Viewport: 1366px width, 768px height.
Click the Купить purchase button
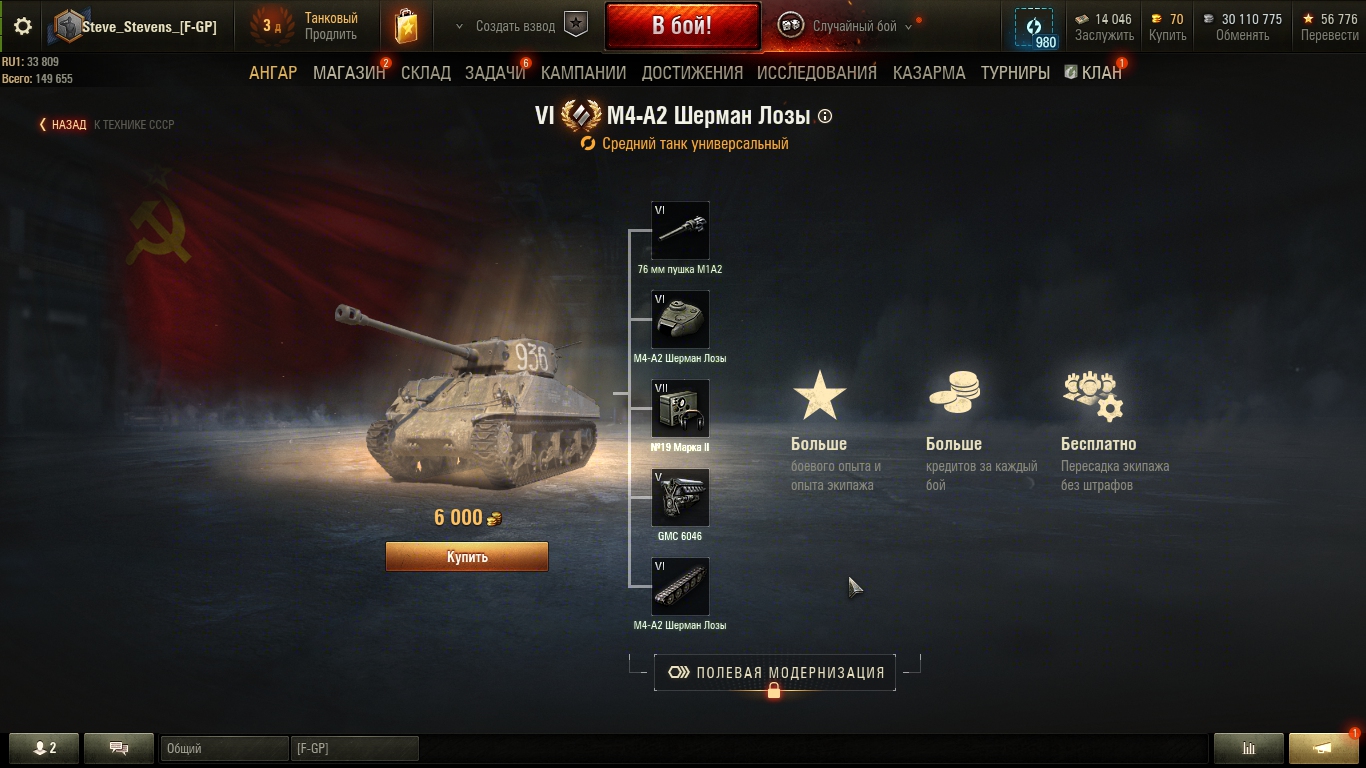click(467, 557)
